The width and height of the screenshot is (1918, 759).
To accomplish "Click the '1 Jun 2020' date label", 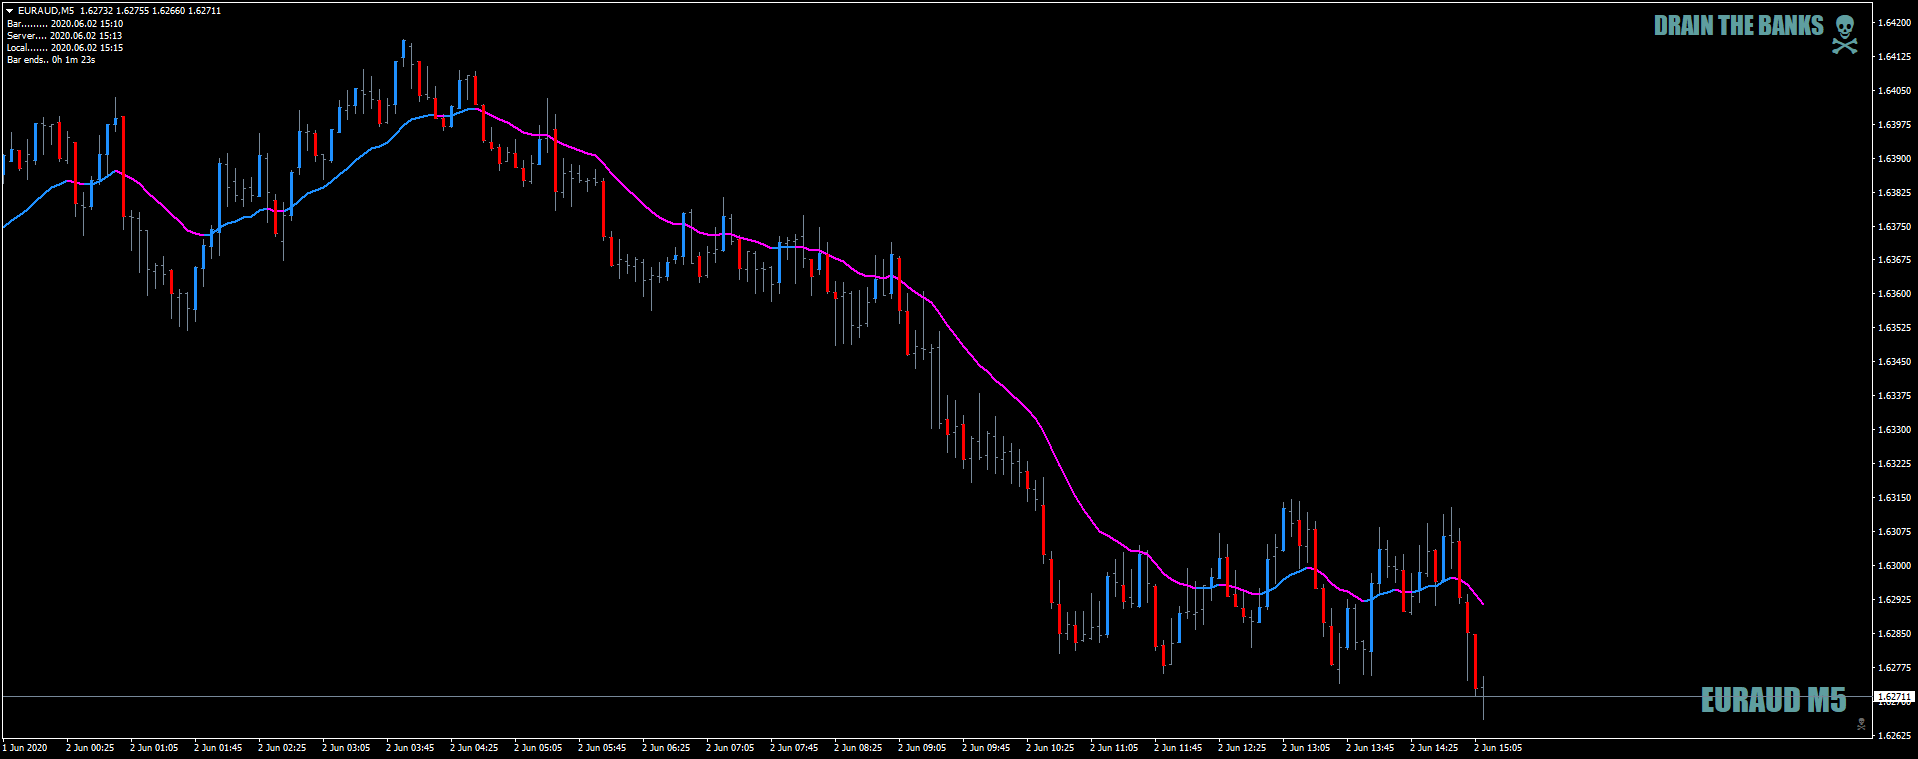I will pos(25,747).
